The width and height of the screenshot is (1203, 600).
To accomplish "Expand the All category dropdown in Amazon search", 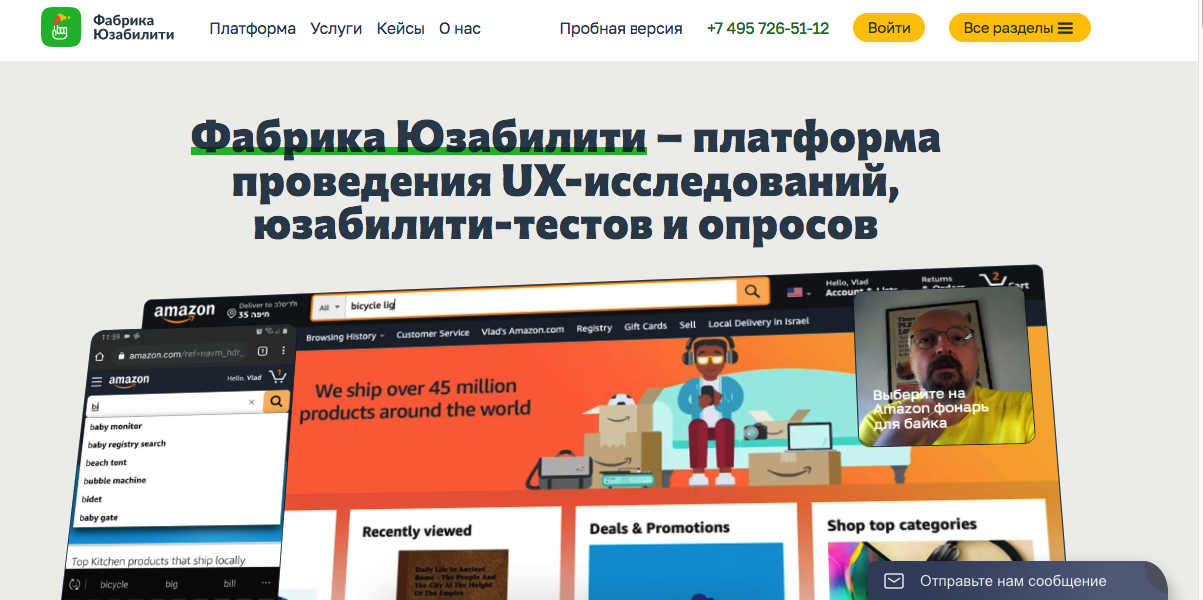I will [x=329, y=307].
